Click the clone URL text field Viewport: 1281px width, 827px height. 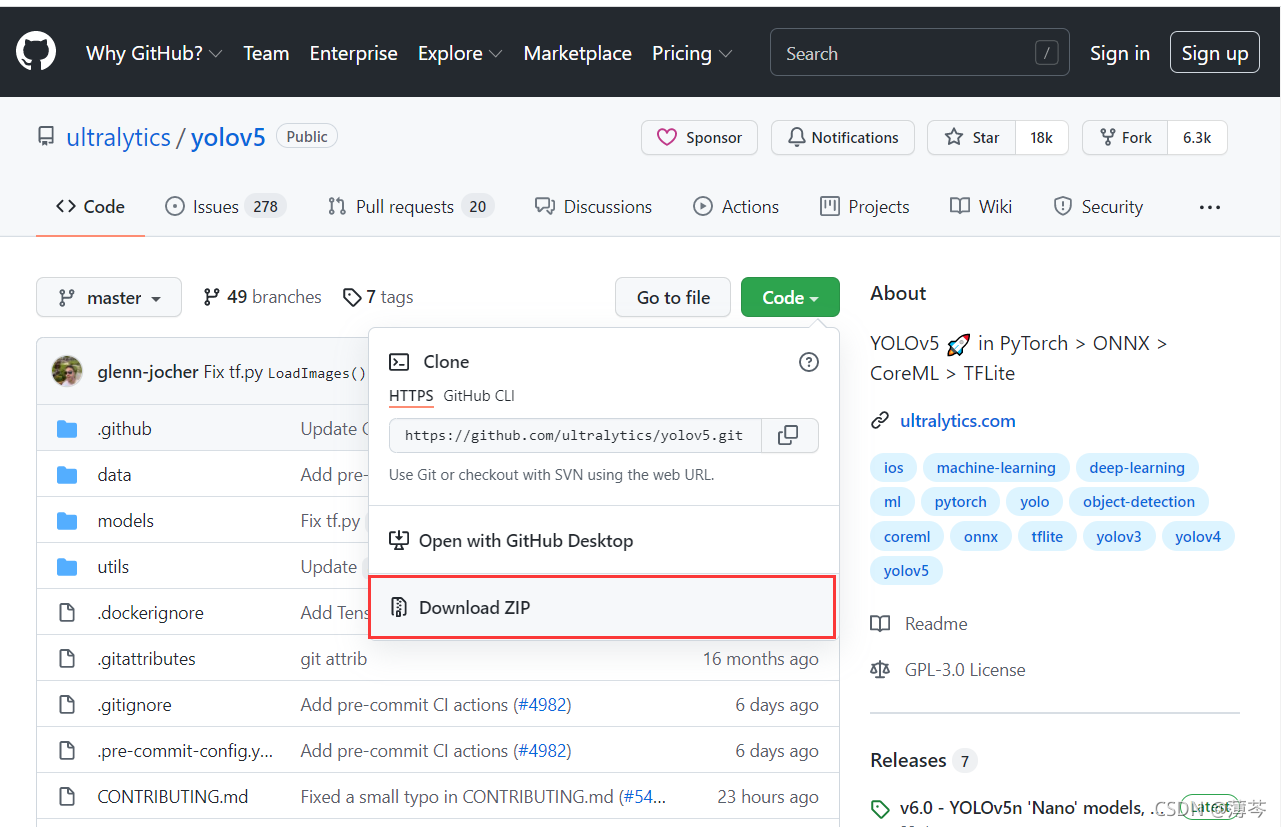point(575,435)
